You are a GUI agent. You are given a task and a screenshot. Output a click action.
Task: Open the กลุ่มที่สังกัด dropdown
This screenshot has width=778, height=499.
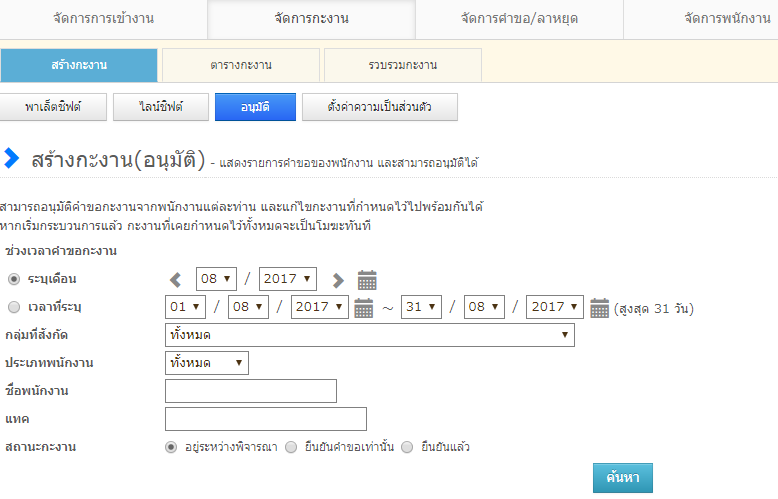pyautogui.click(x=369, y=334)
